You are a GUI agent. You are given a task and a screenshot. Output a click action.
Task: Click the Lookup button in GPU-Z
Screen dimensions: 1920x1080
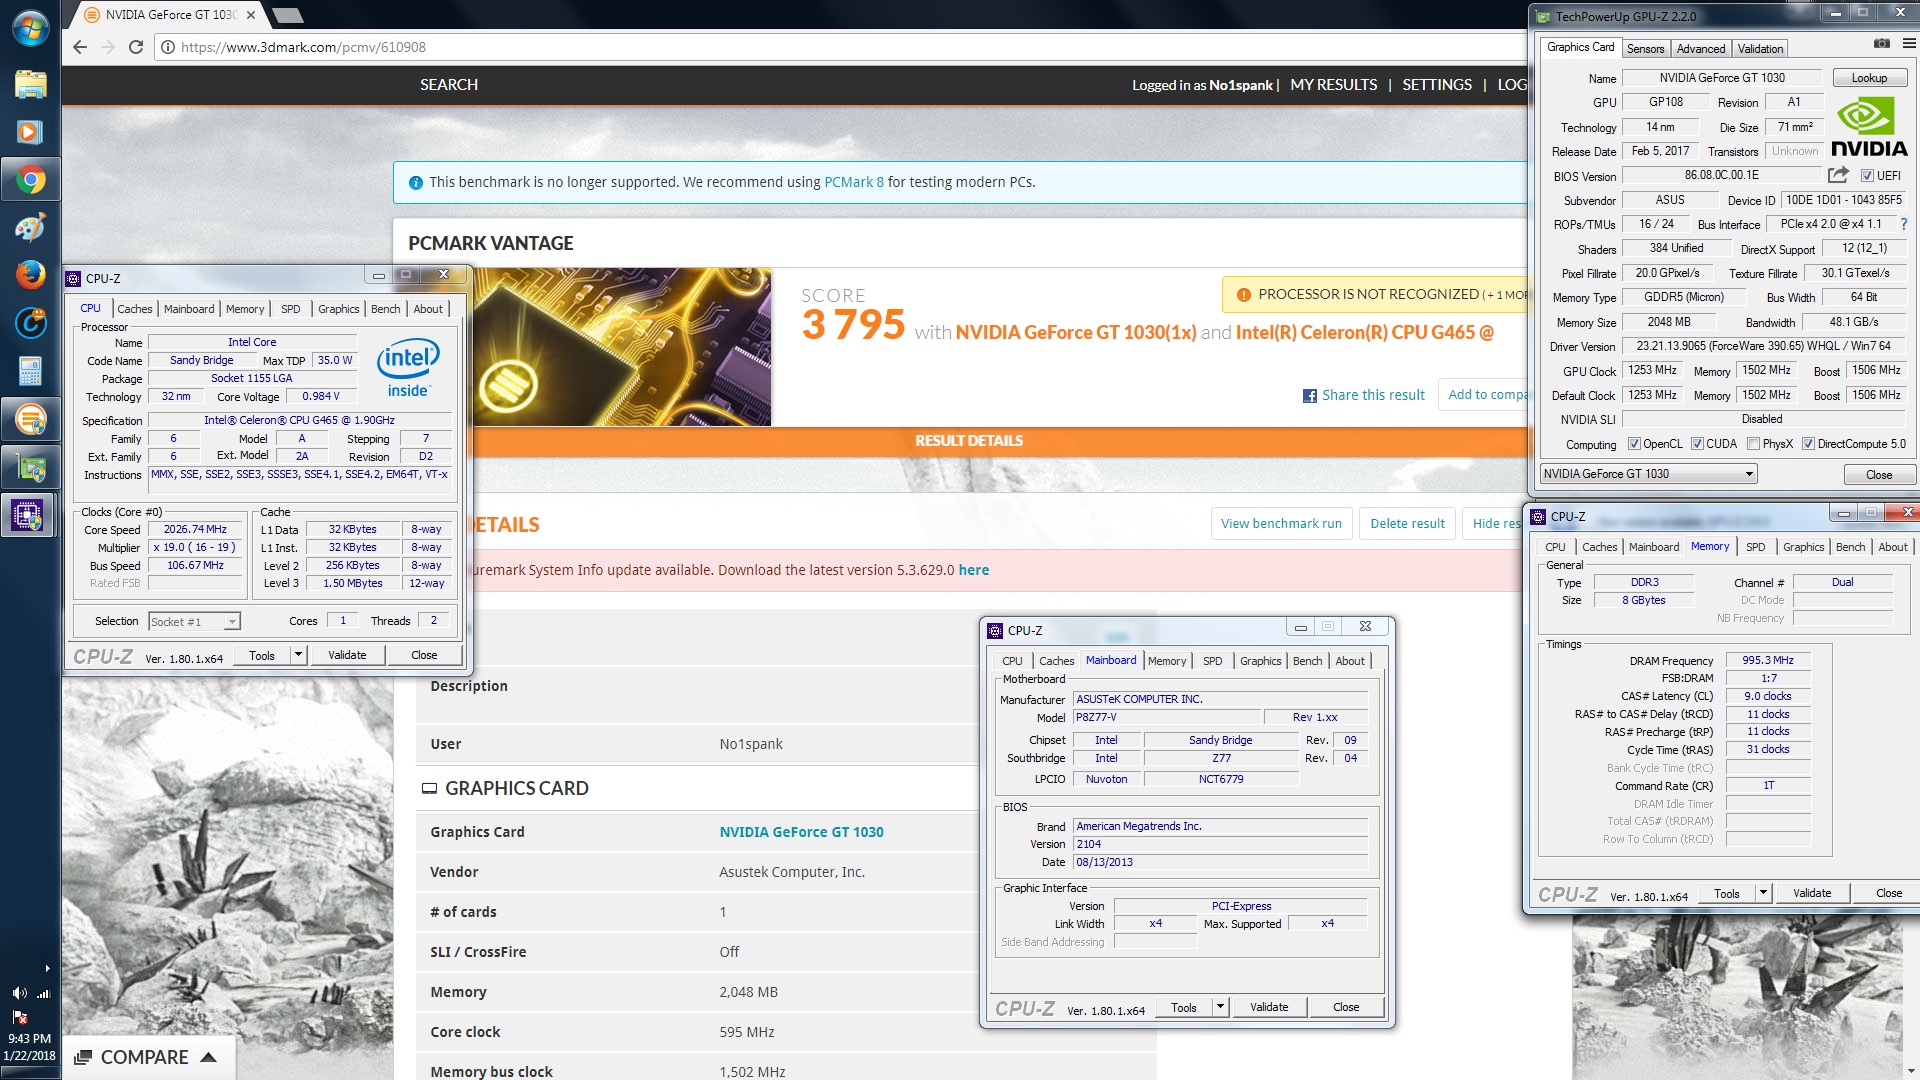click(x=1869, y=78)
